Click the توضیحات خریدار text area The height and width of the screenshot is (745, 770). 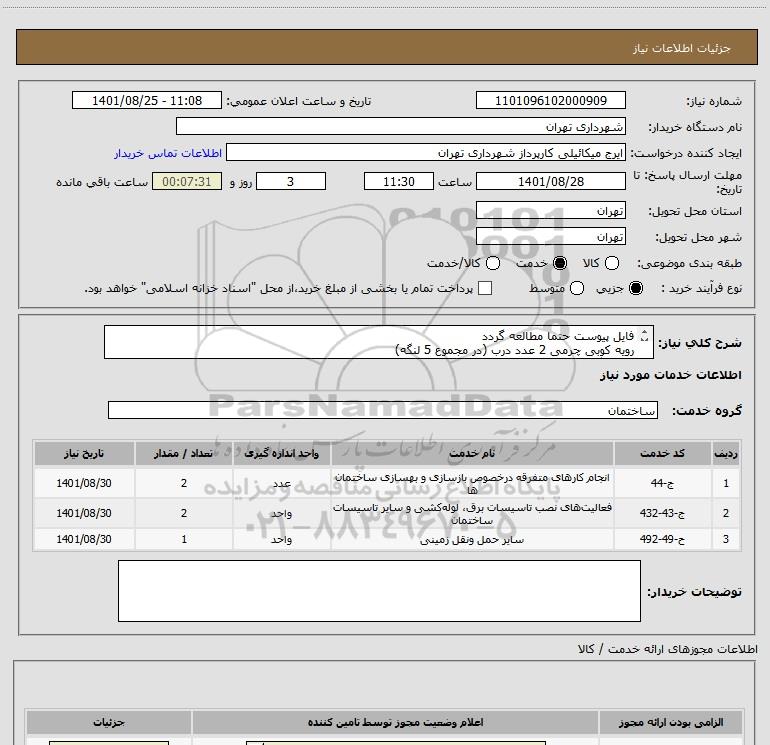point(379,591)
